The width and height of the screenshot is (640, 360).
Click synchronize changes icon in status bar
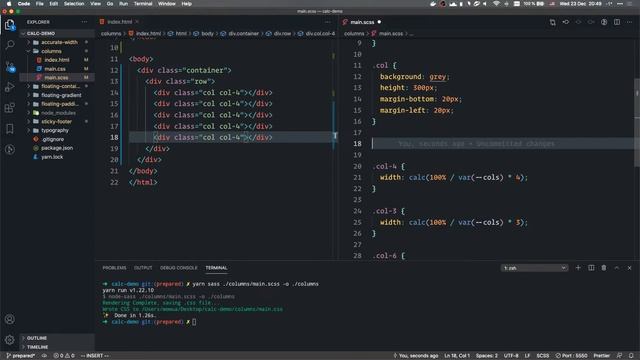pyautogui.click(x=44, y=356)
